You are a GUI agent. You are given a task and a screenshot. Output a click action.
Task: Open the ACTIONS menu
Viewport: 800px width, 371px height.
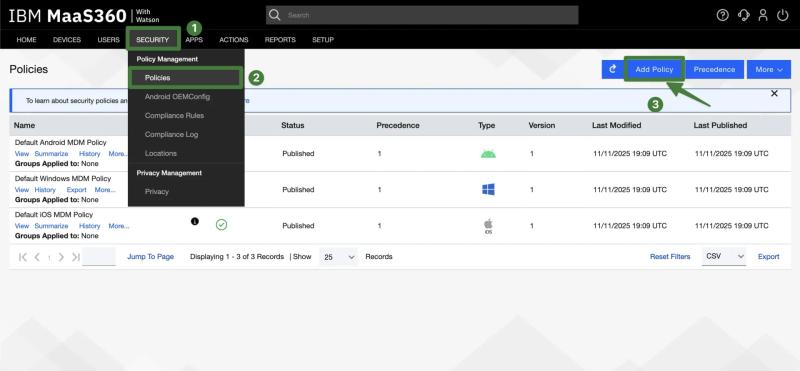point(234,40)
